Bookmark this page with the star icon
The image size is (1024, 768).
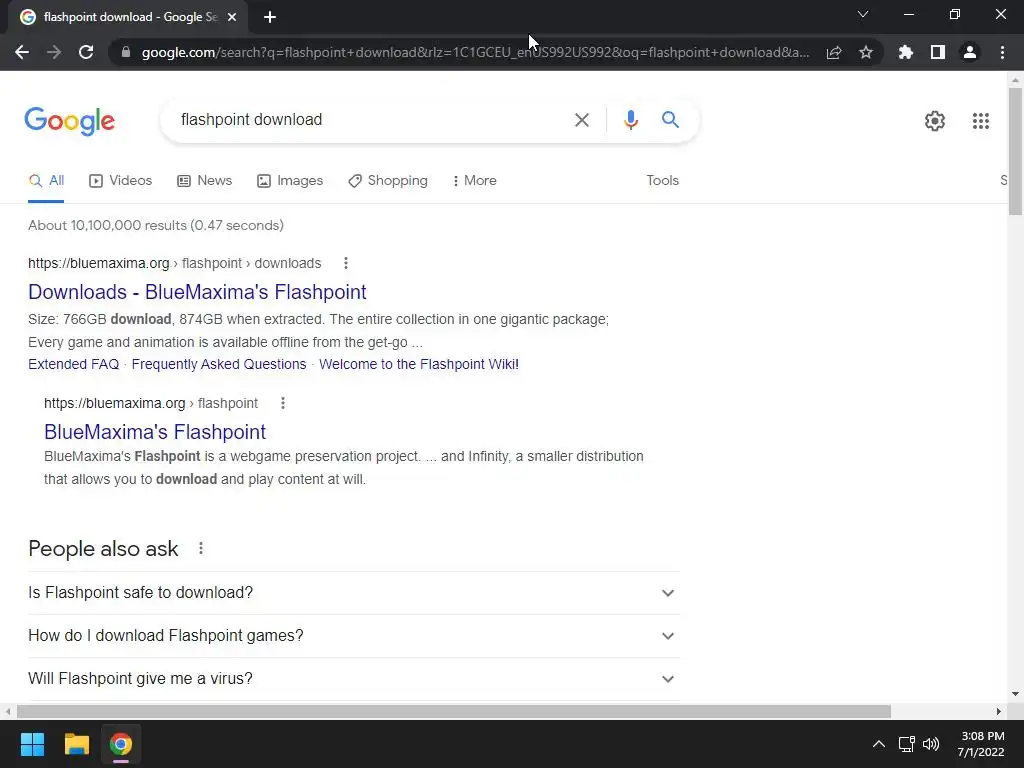(x=866, y=52)
